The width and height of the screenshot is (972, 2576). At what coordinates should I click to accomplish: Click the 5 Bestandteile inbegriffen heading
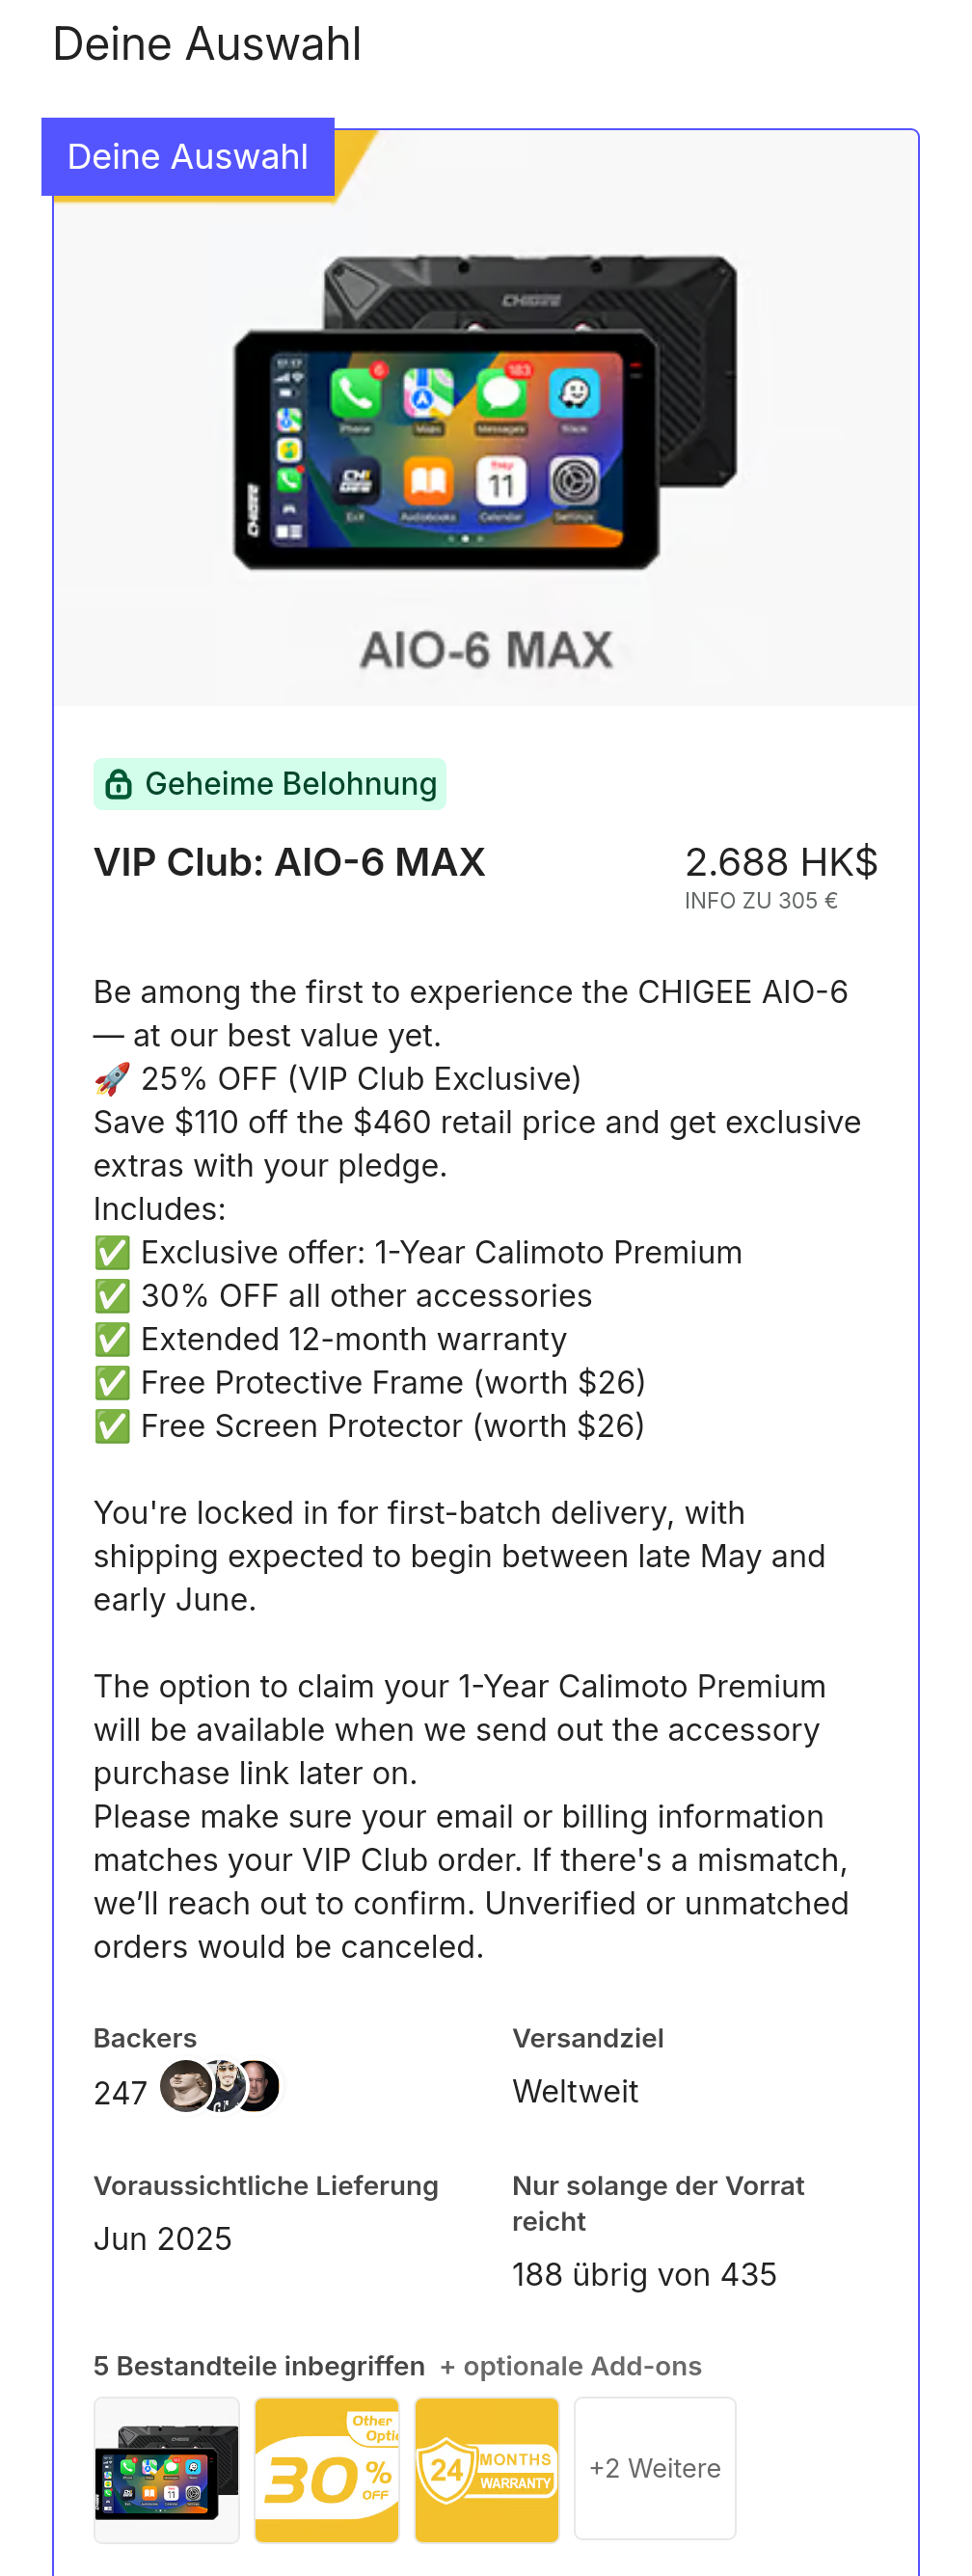coord(259,2366)
